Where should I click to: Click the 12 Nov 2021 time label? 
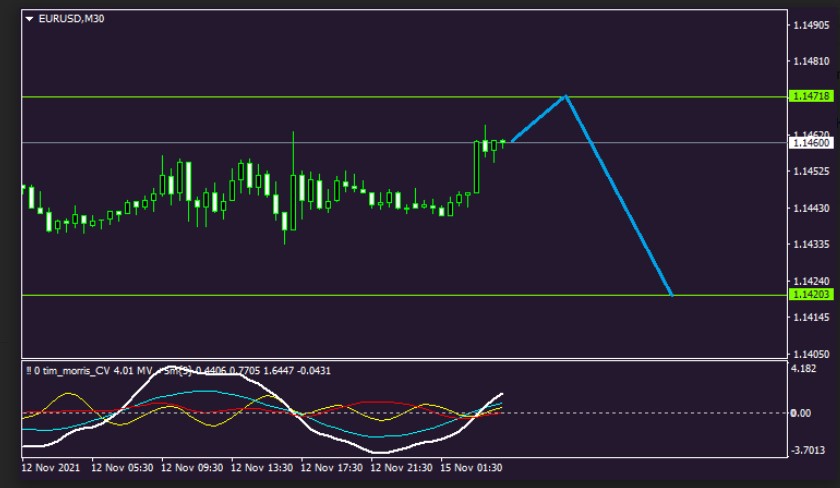click(x=50, y=467)
